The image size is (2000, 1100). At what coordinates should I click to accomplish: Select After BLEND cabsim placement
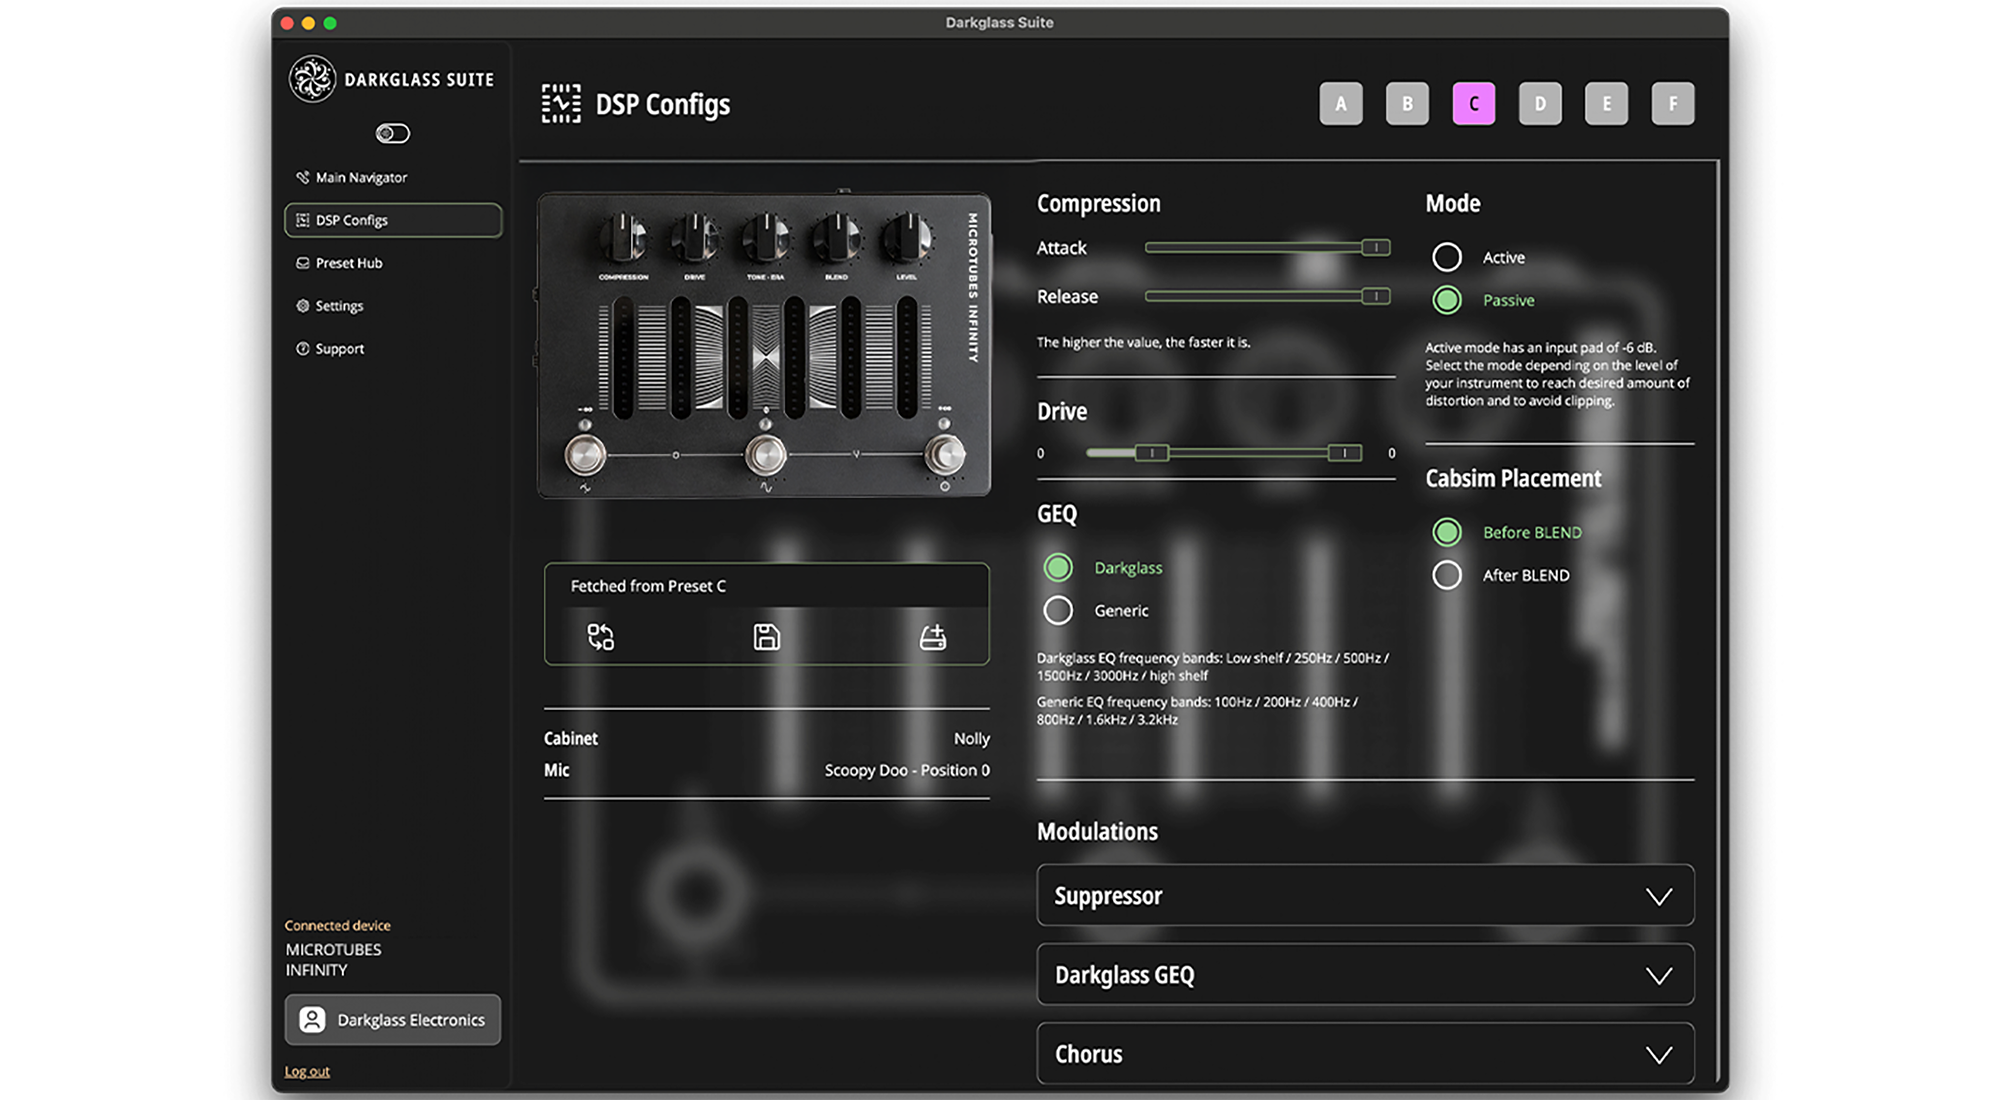click(x=1446, y=575)
